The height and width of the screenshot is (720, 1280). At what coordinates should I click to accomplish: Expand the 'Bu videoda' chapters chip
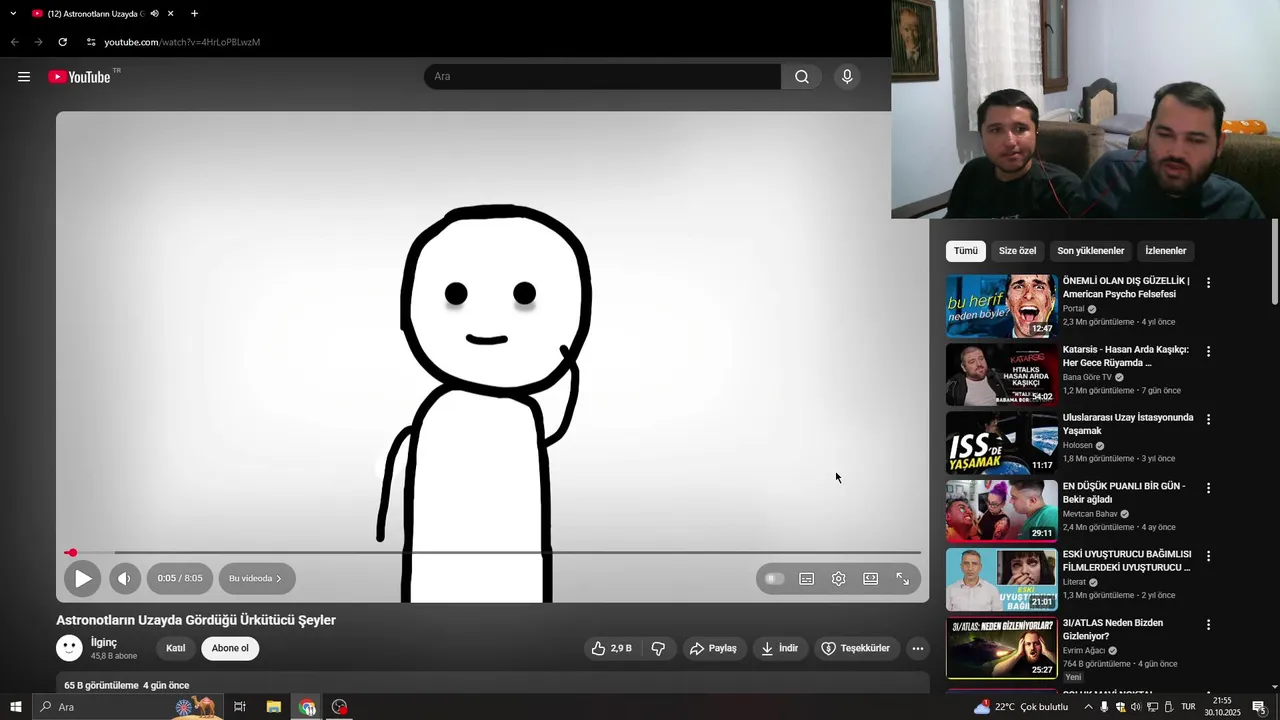pos(255,578)
